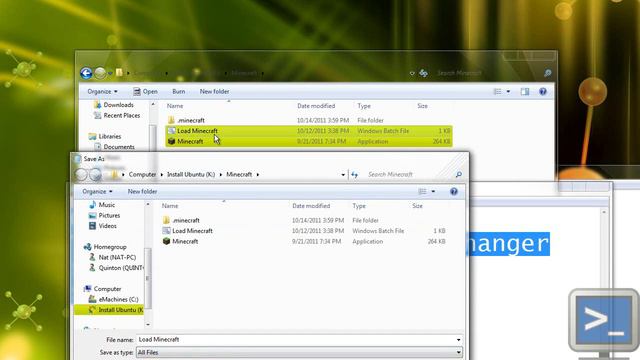Change view icon in Save As dialog
640x360 pixels.
tap(422, 191)
